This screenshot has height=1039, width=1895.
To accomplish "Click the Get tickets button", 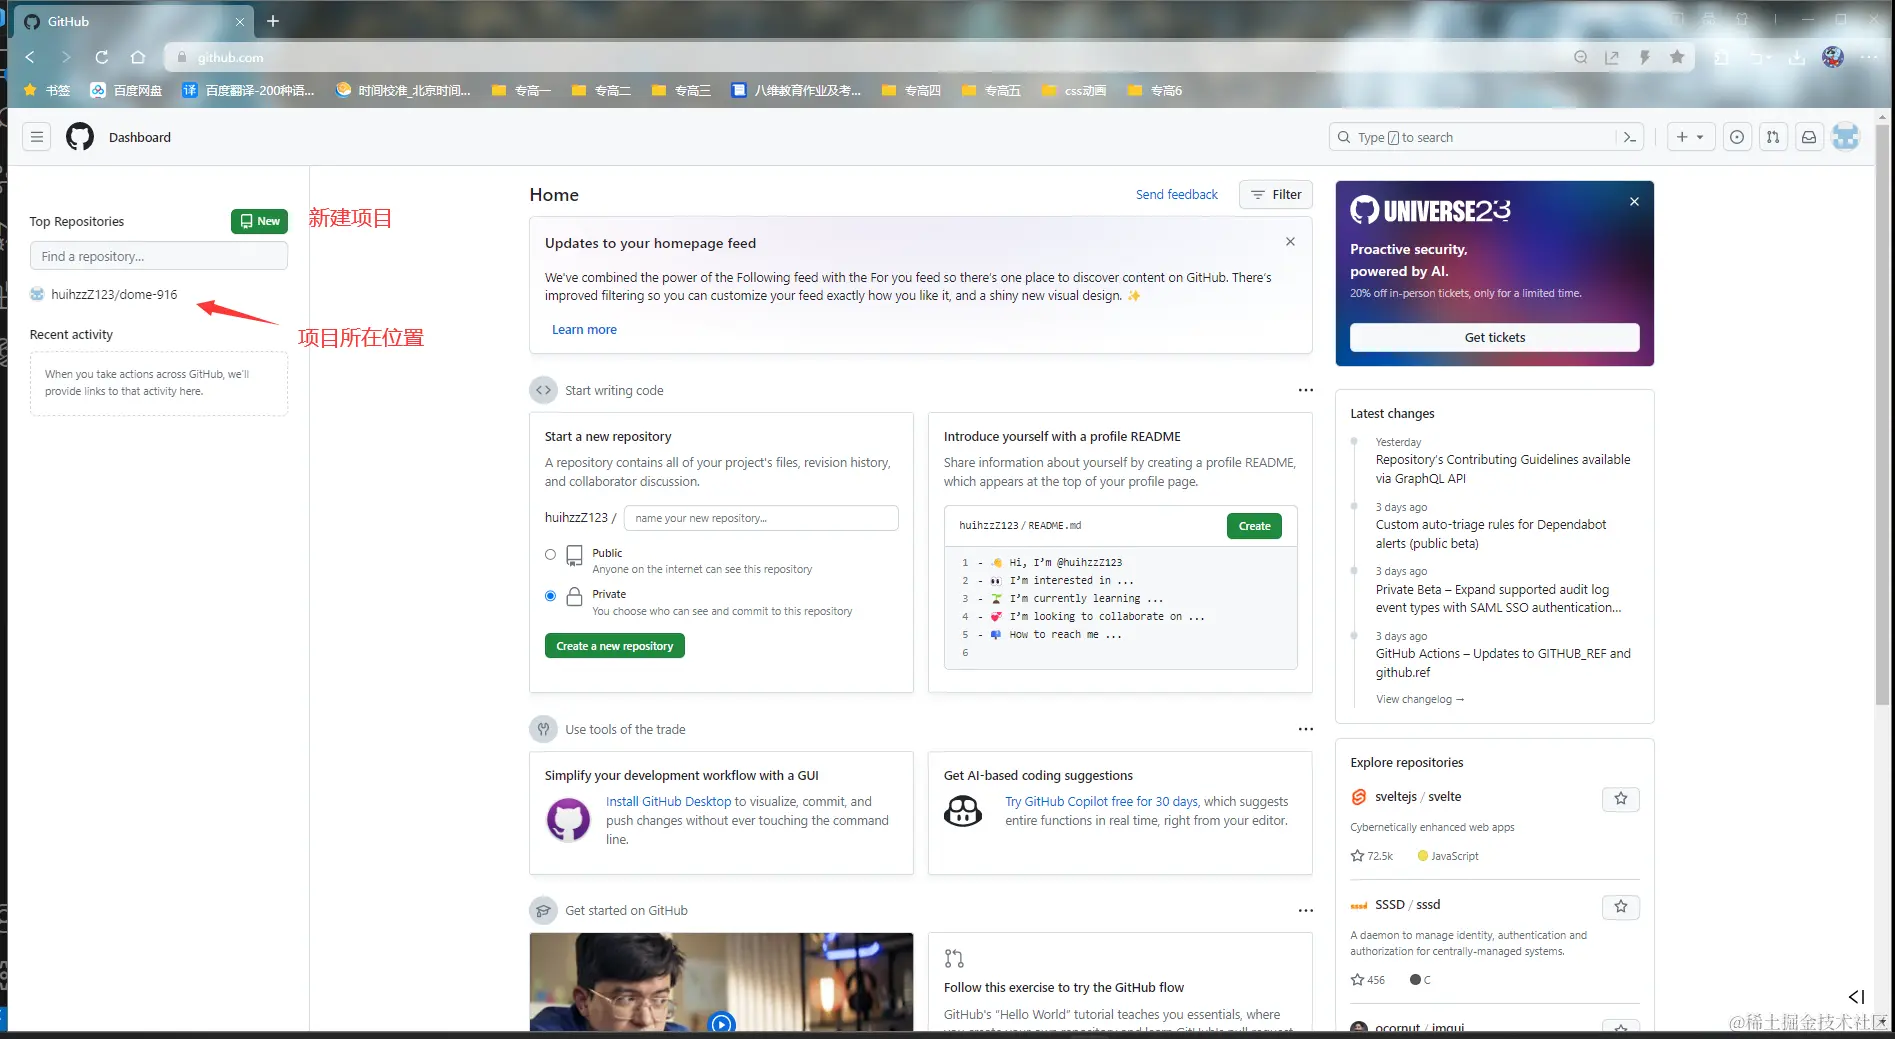I will point(1495,337).
